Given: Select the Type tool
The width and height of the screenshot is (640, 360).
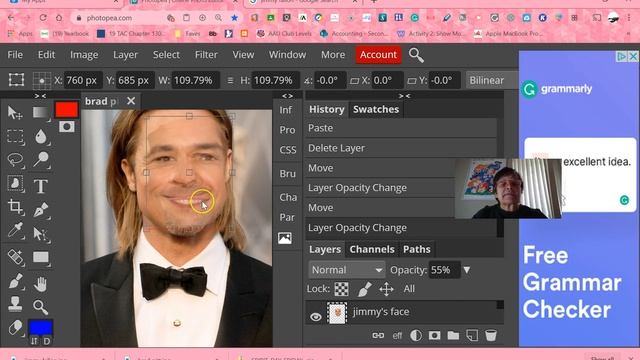Looking at the screenshot, I should pos(40,186).
